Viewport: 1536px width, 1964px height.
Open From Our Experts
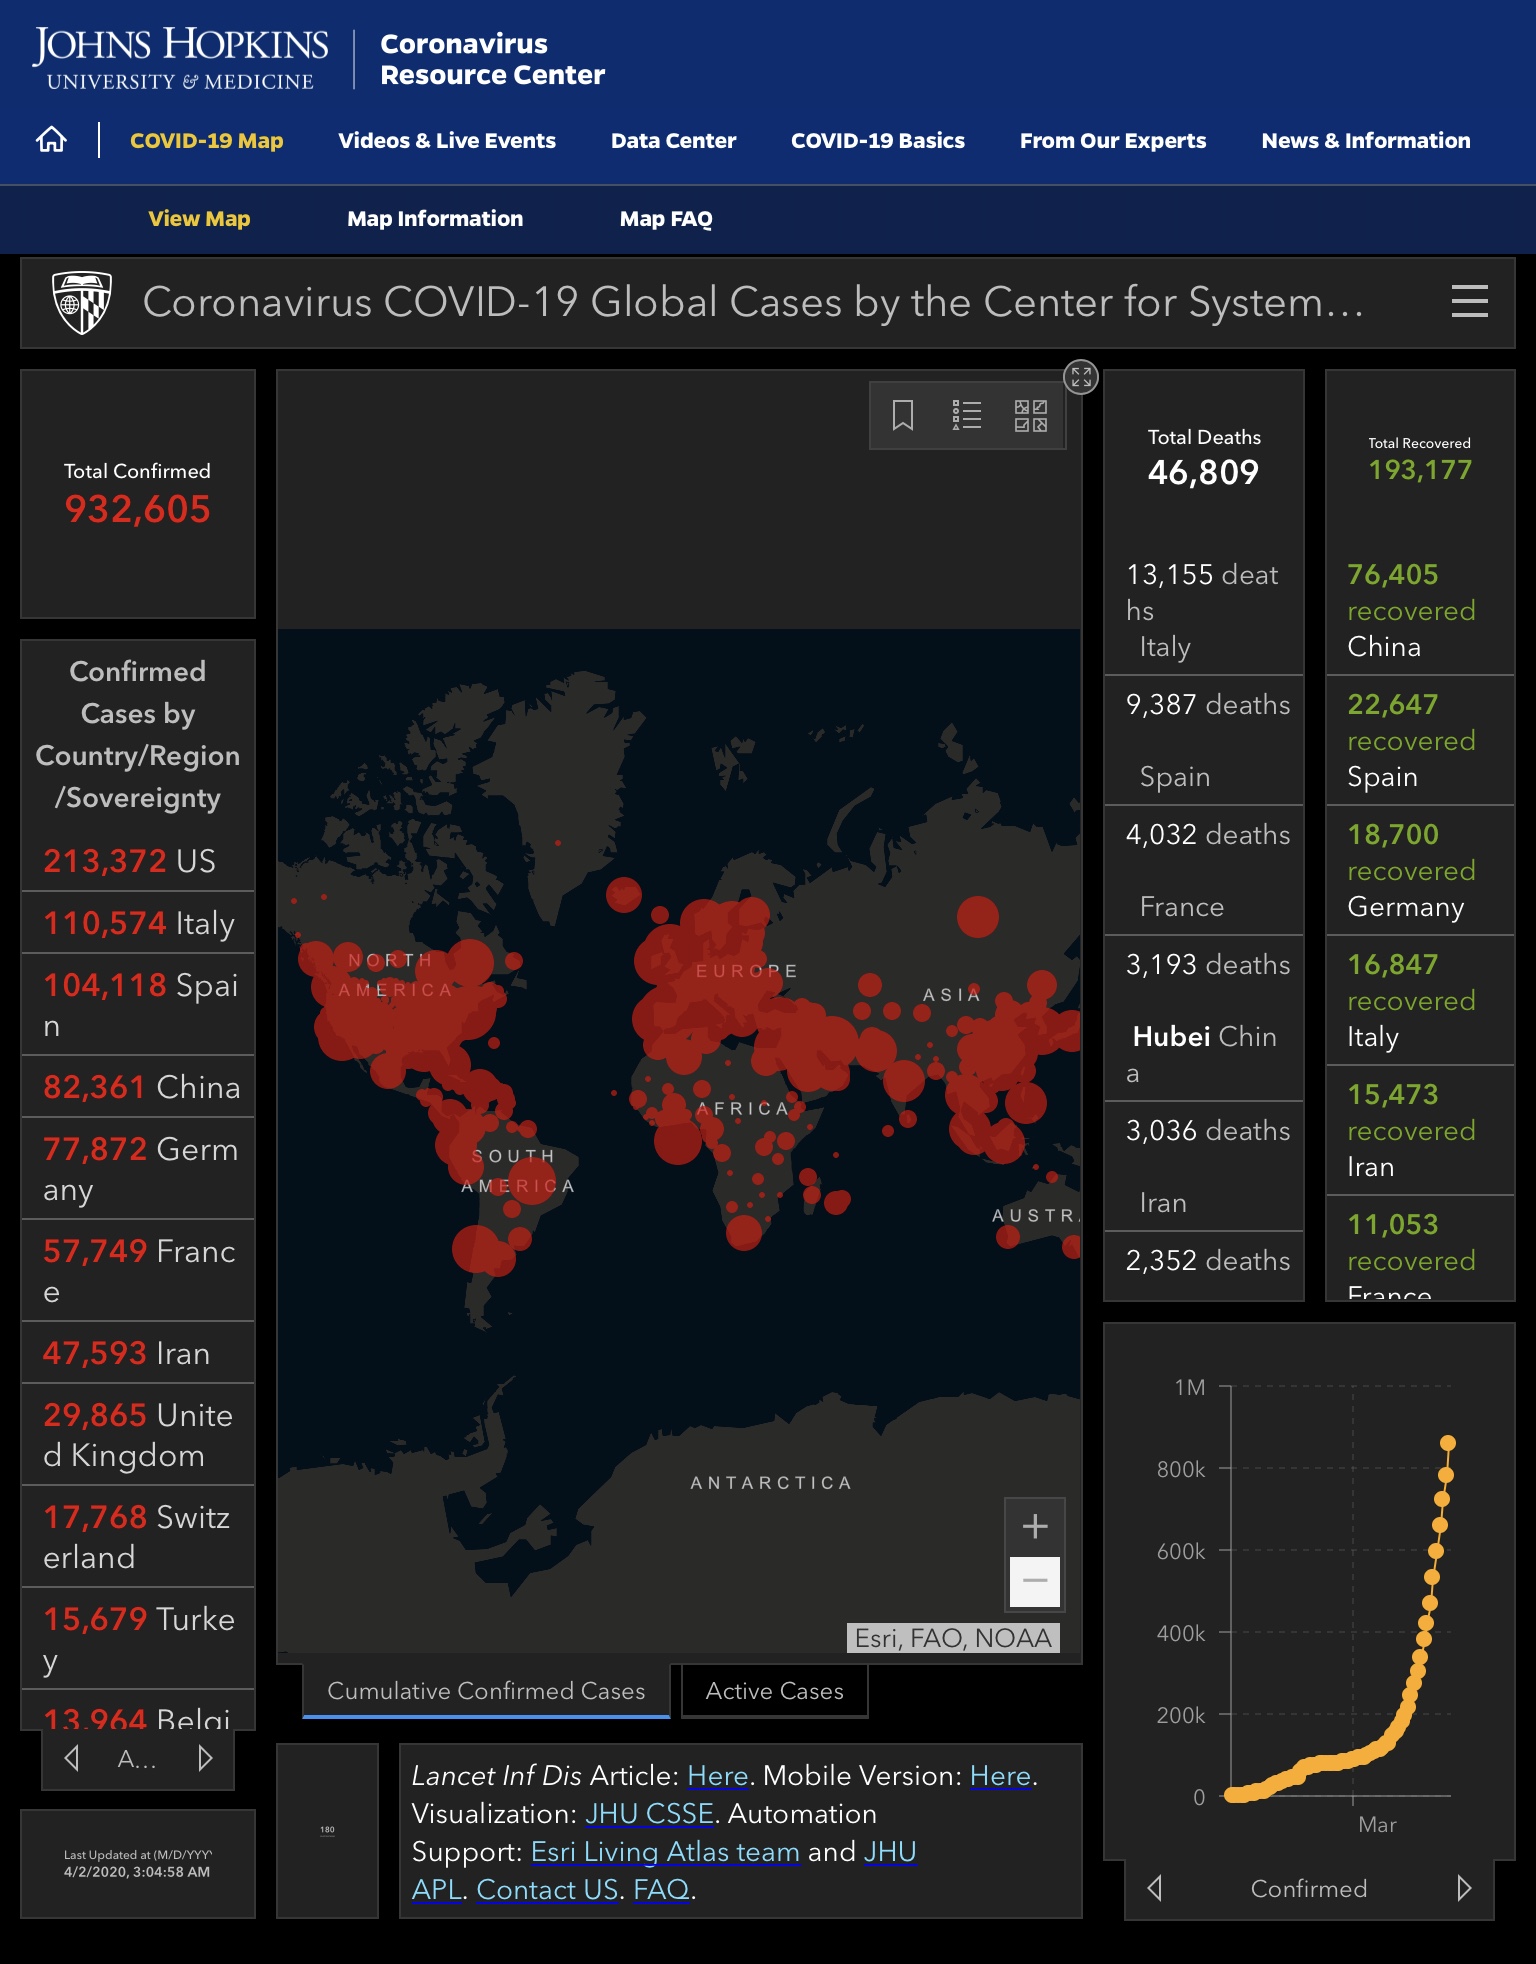click(1113, 141)
